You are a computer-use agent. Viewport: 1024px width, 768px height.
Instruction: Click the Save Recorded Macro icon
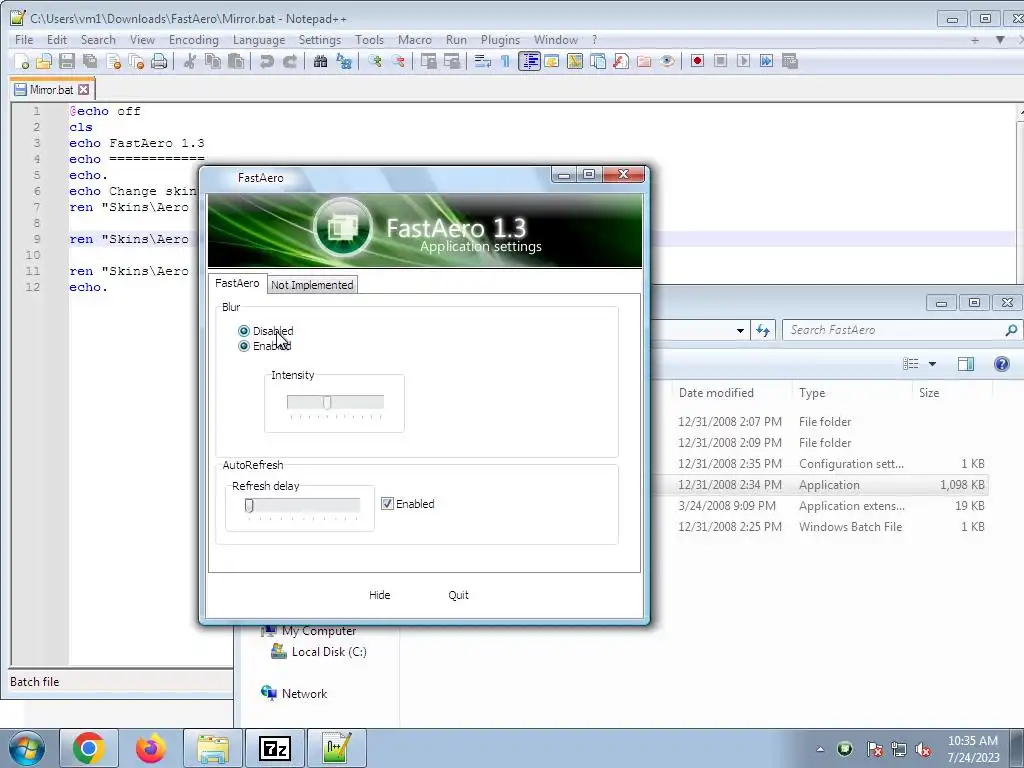(x=790, y=61)
